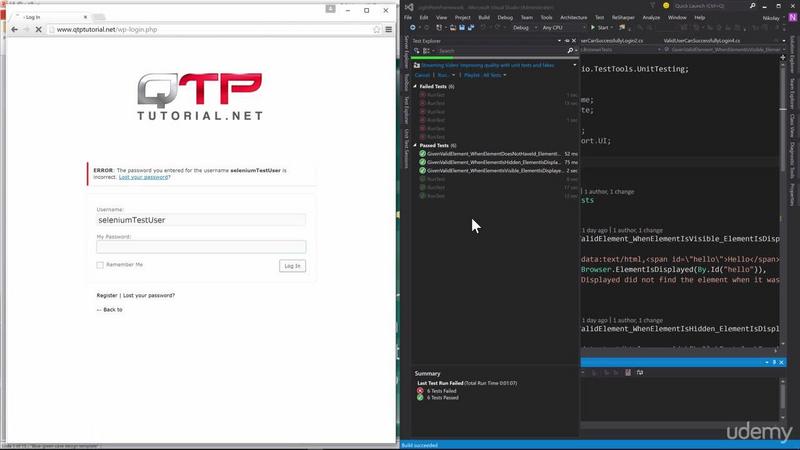The width and height of the screenshot is (800, 450).
Task: Open the Debug configuration dropdown
Action: (x=524, y=28)
